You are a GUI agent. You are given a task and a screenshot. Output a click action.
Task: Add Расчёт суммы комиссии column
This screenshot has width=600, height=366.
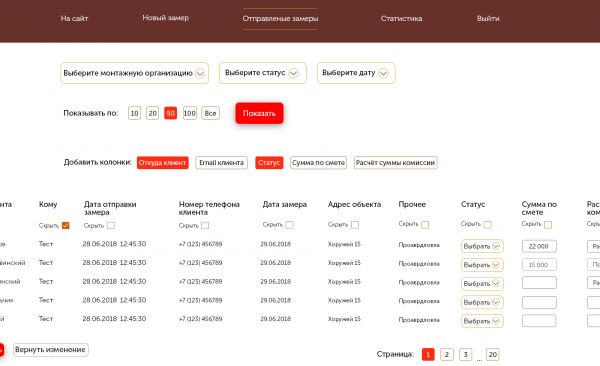click(395, 163)
